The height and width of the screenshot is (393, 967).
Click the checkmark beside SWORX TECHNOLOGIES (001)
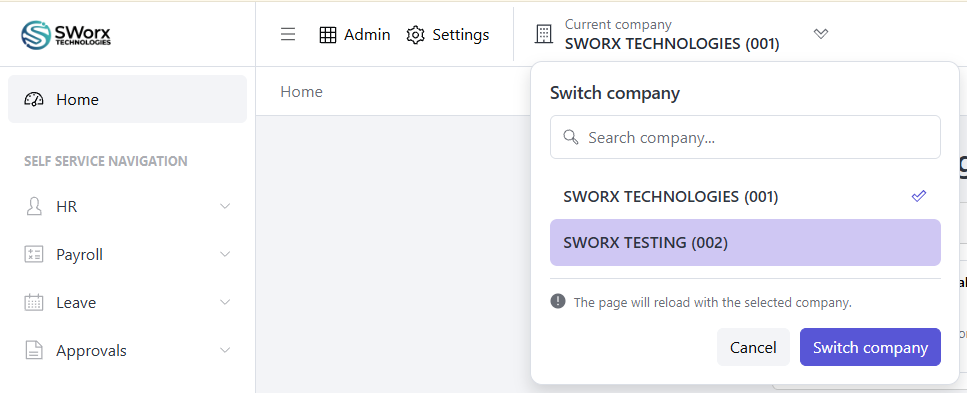[919, 196]
